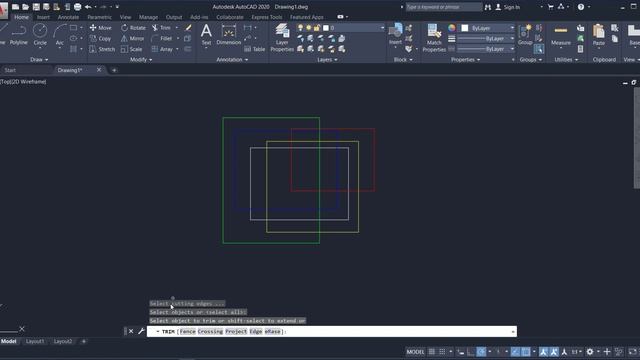Switch to the Start file tab
This screenshot has width=640, height=360.
tap(10, 70)
